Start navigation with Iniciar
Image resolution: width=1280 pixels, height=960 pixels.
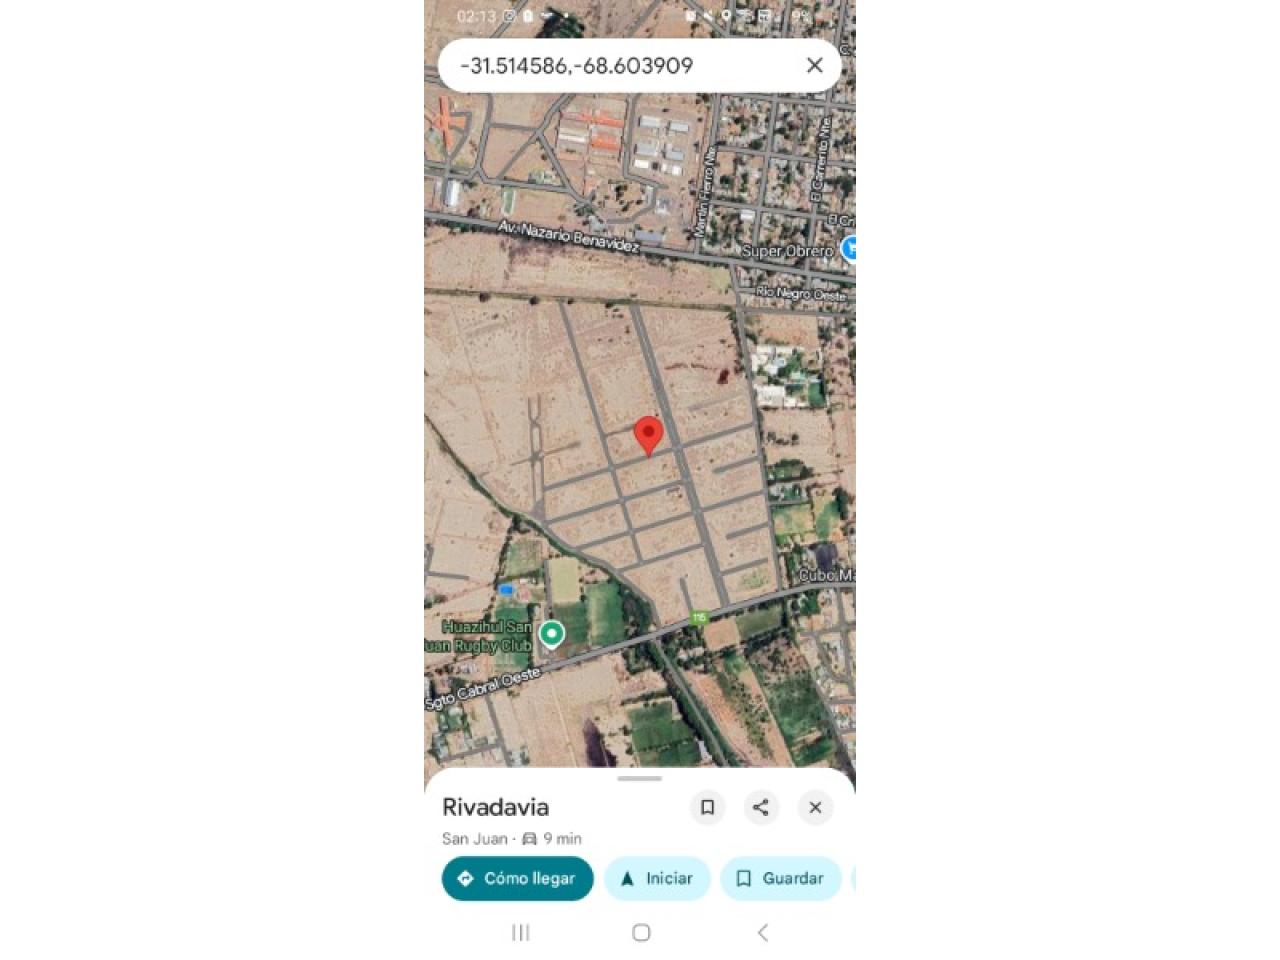[657, 878]
